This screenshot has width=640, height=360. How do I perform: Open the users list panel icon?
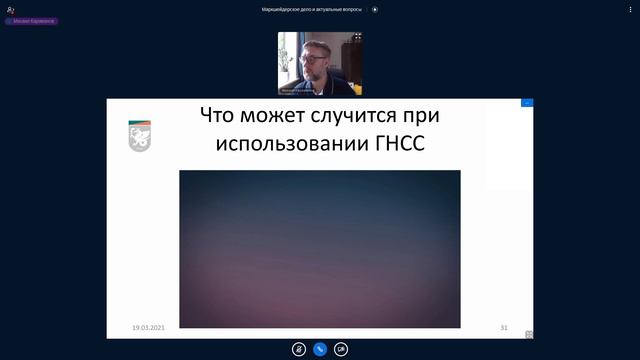click(11, 9)
